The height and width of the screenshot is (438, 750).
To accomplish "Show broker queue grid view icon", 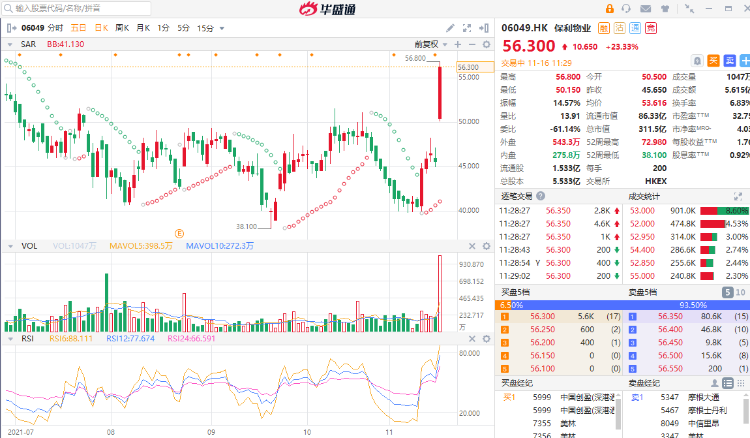I will click(740, 383).
